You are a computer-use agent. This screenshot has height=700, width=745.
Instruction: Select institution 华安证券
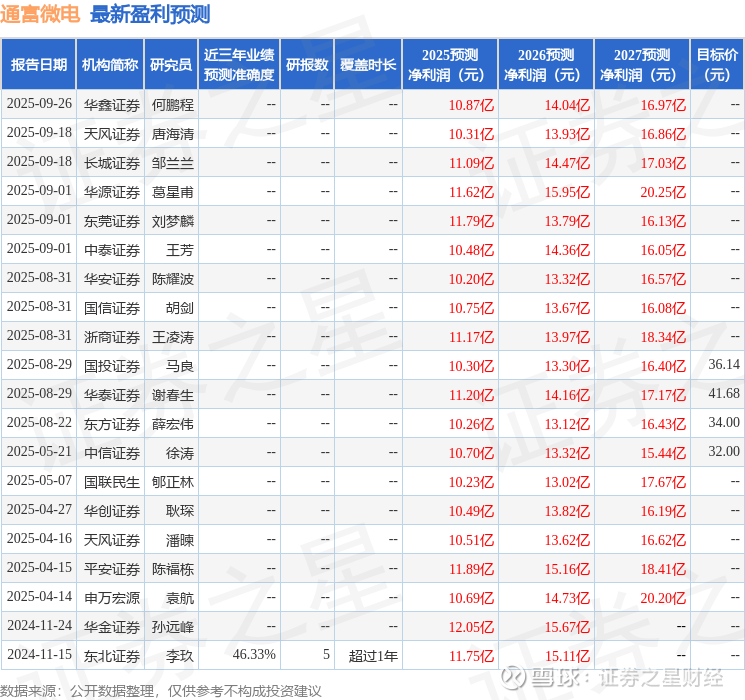point(112,279)
